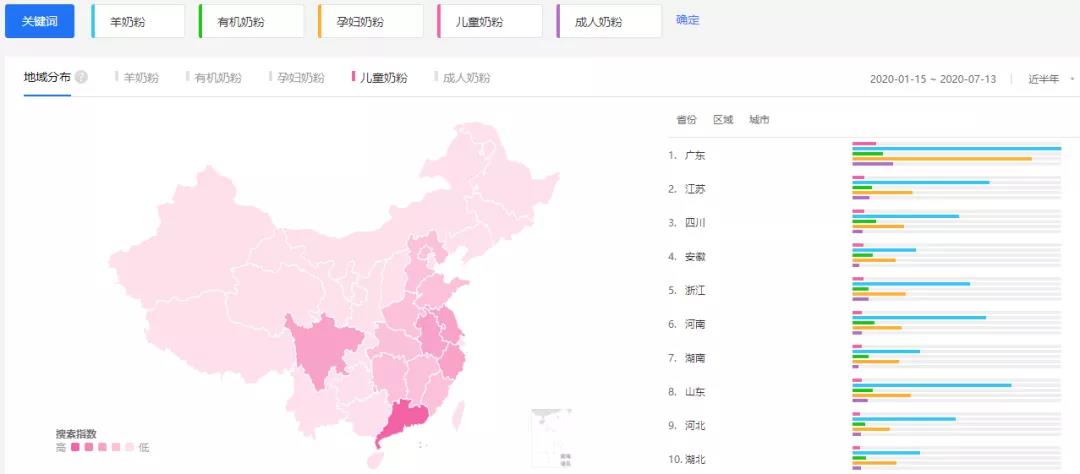Click 湖南 in the ranking list
The width and height of the screenshot is (1080, 474).
click(x=695, y=358)
